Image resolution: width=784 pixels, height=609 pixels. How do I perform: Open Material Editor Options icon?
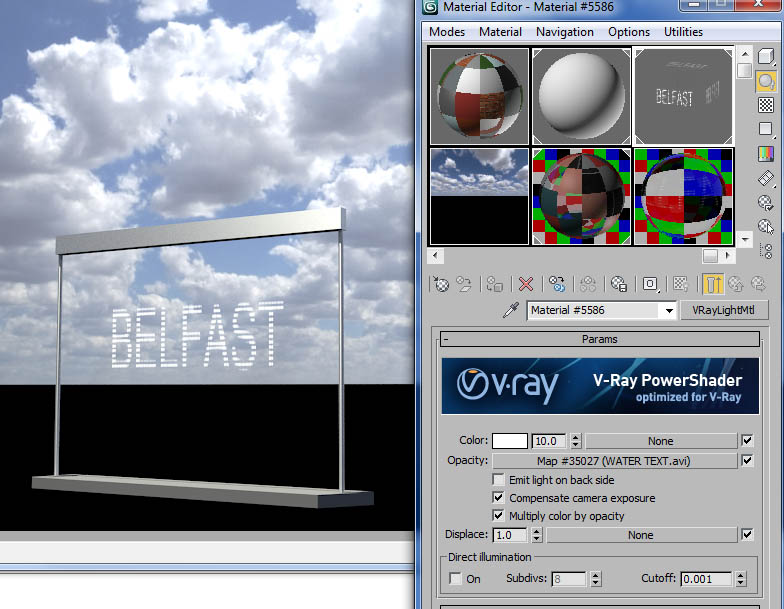766,202
